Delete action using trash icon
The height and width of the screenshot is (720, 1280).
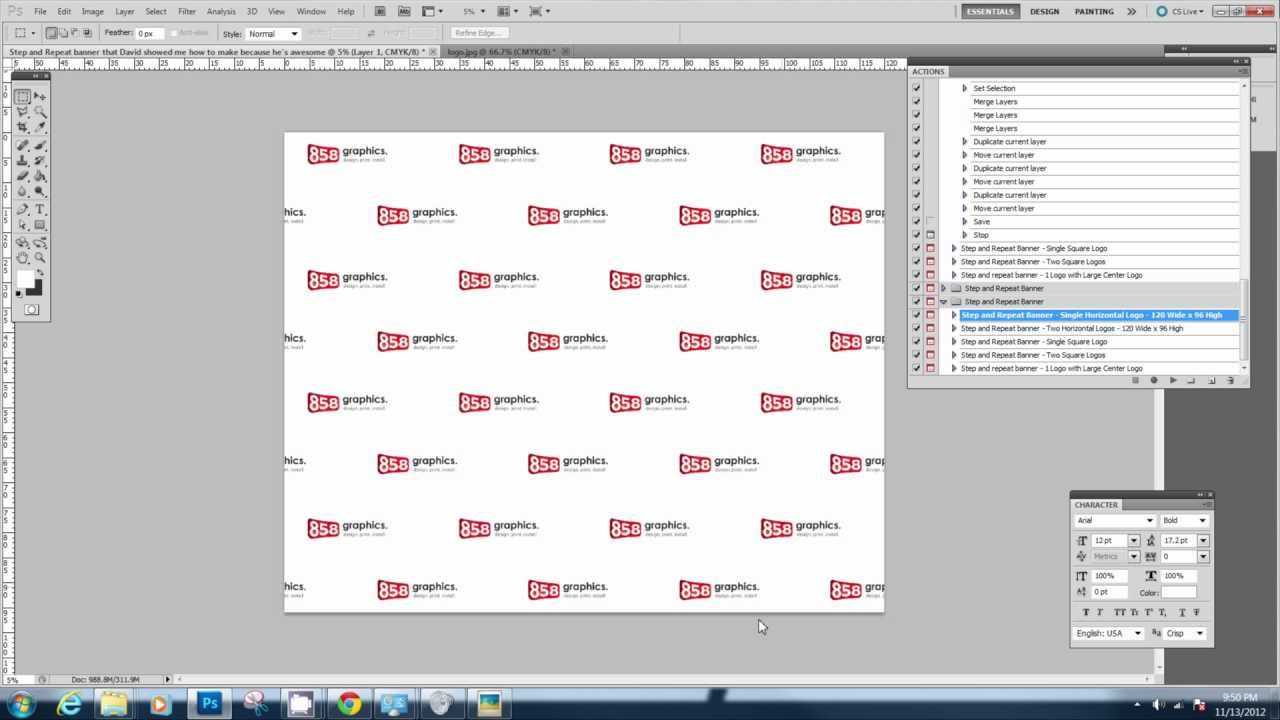point(1230,380)
